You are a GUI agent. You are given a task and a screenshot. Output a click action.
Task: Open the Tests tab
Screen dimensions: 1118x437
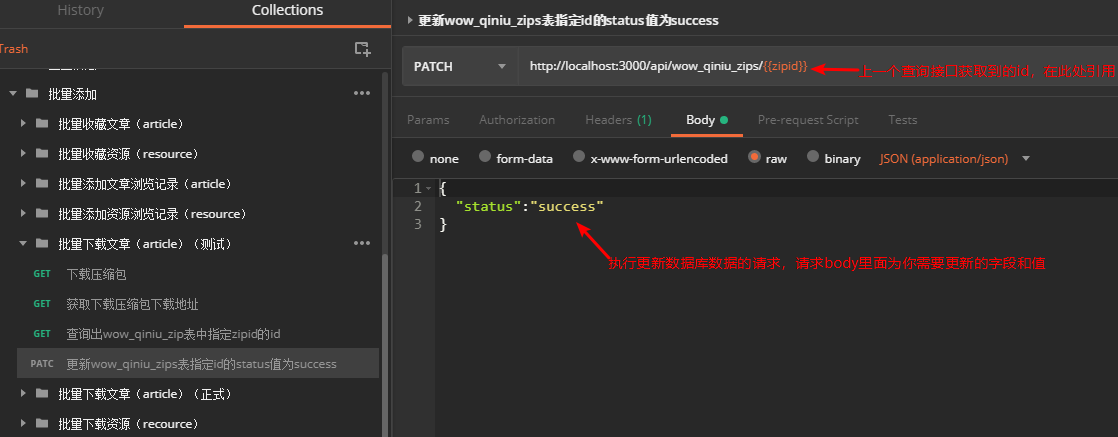[x=903, y=120]
